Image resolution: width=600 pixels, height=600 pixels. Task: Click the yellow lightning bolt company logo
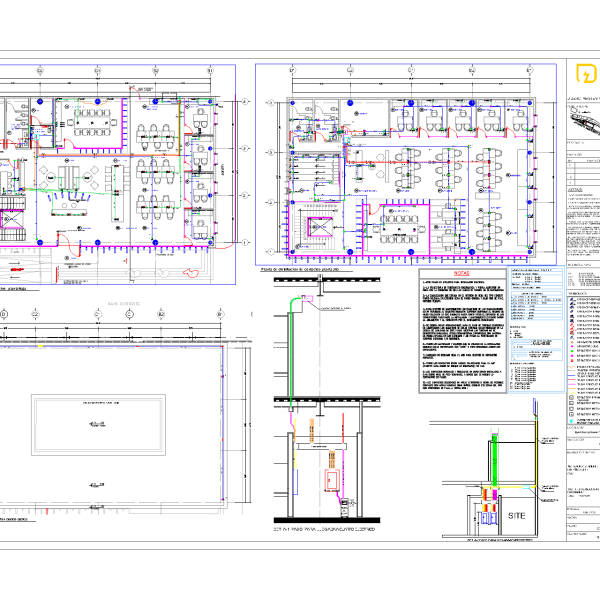[580, 75]
